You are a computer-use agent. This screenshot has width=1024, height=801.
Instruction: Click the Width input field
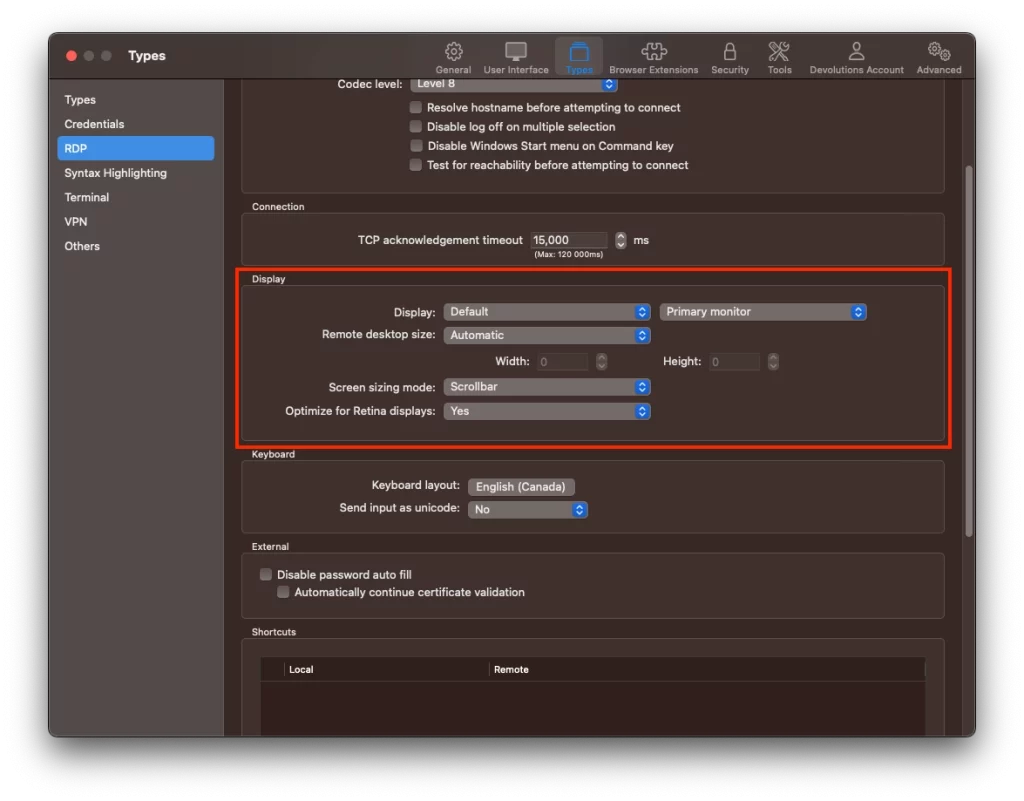tap(562, 361)
